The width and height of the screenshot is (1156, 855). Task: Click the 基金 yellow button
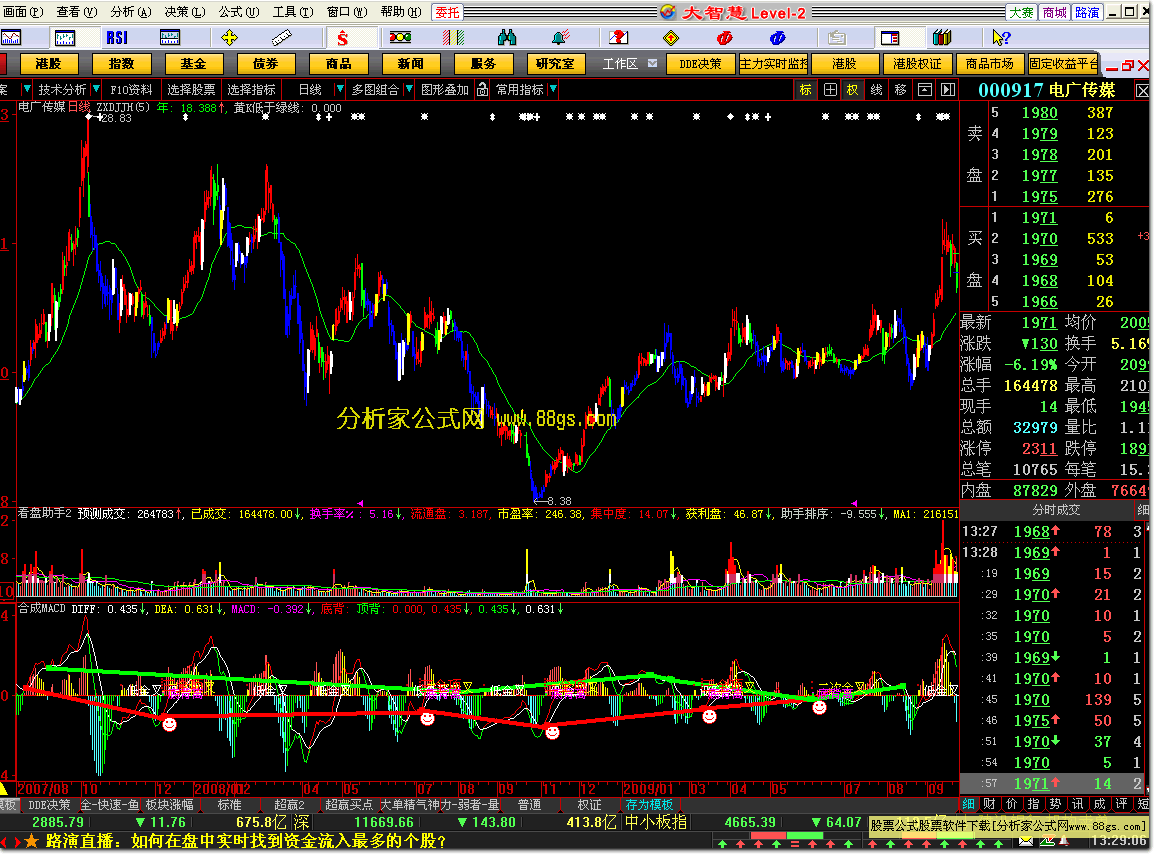pyautogui.click(x=192, y=64)
